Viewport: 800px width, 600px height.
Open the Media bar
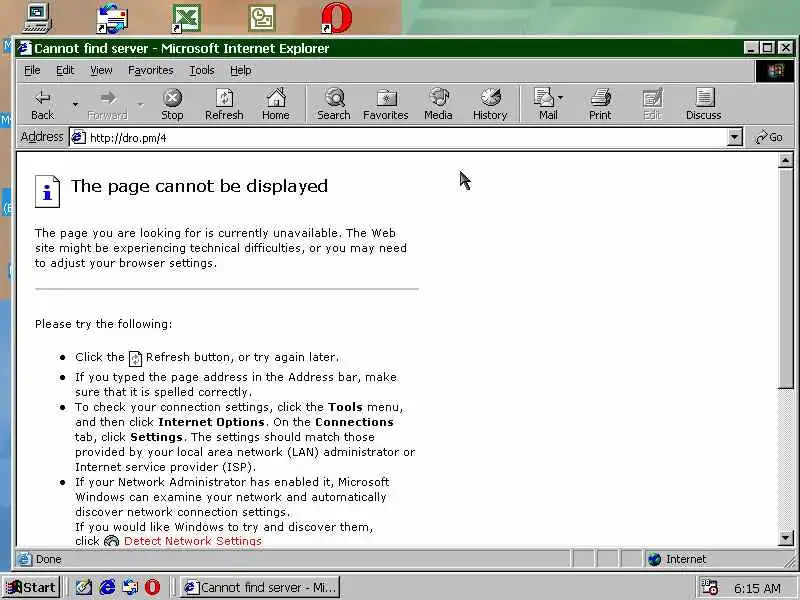pos(438,105)
